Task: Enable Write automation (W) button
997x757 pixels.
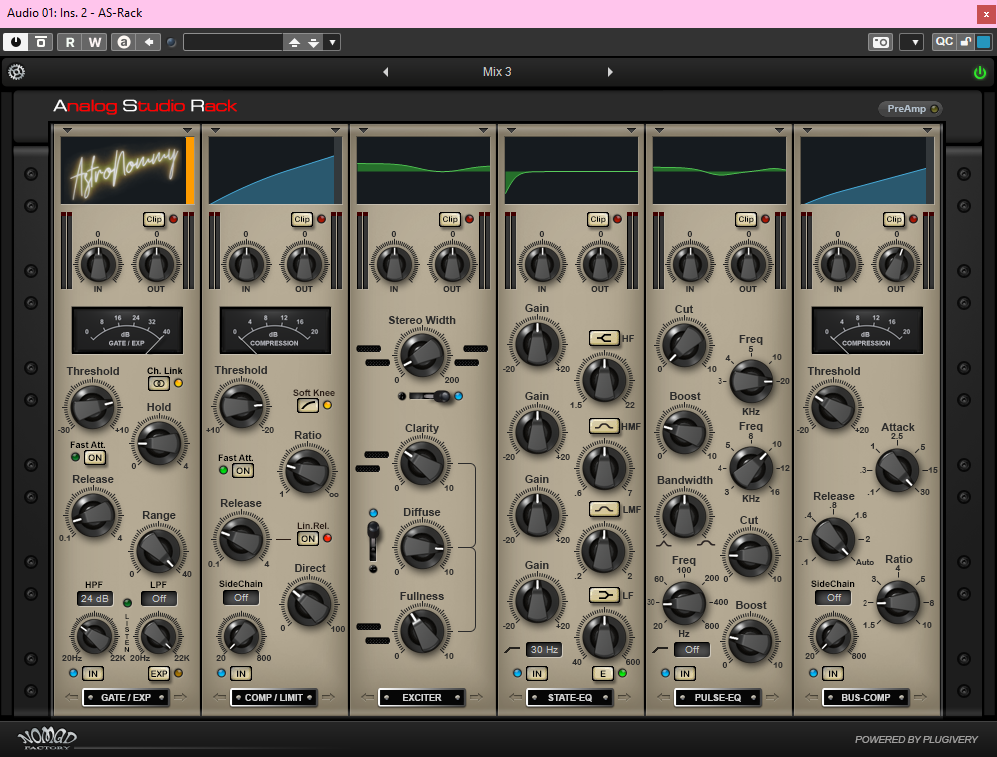Action: 95,42
